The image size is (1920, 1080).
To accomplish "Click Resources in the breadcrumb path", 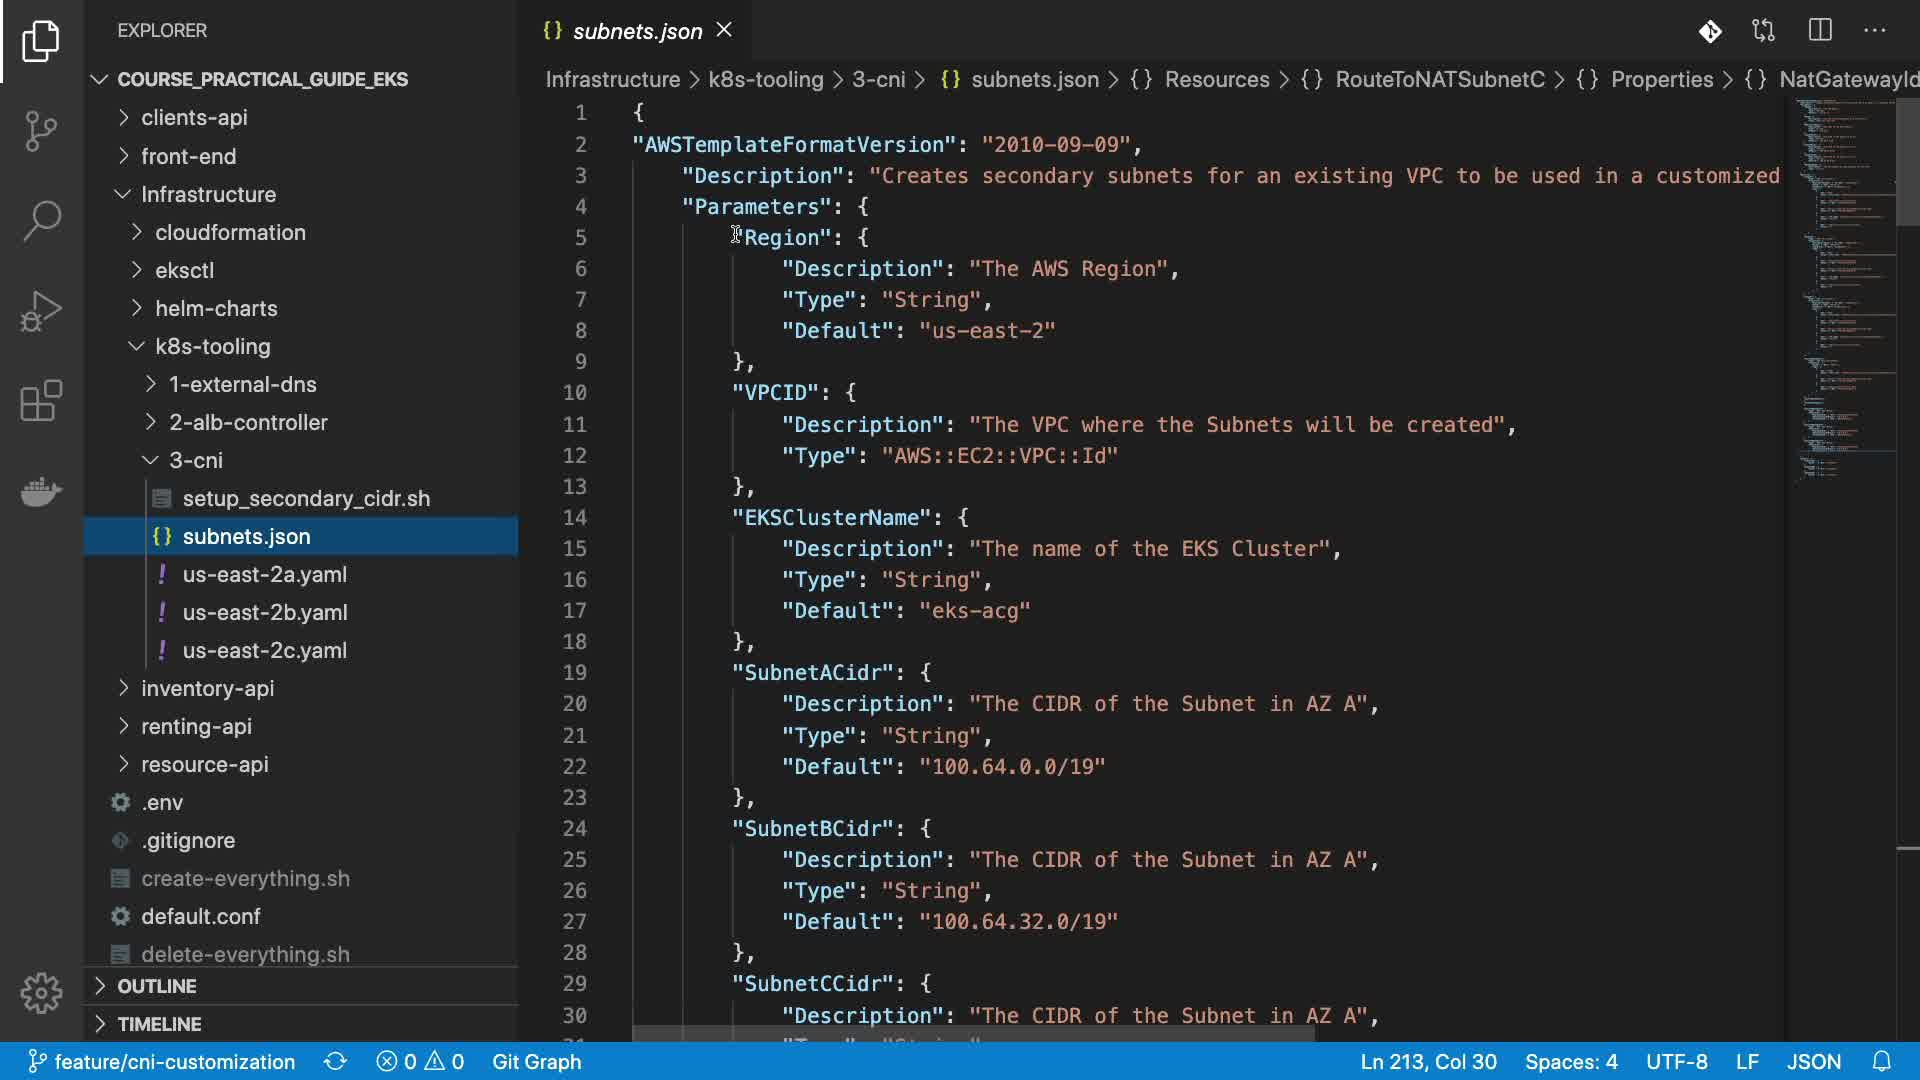I will [x=1216, y=79].
